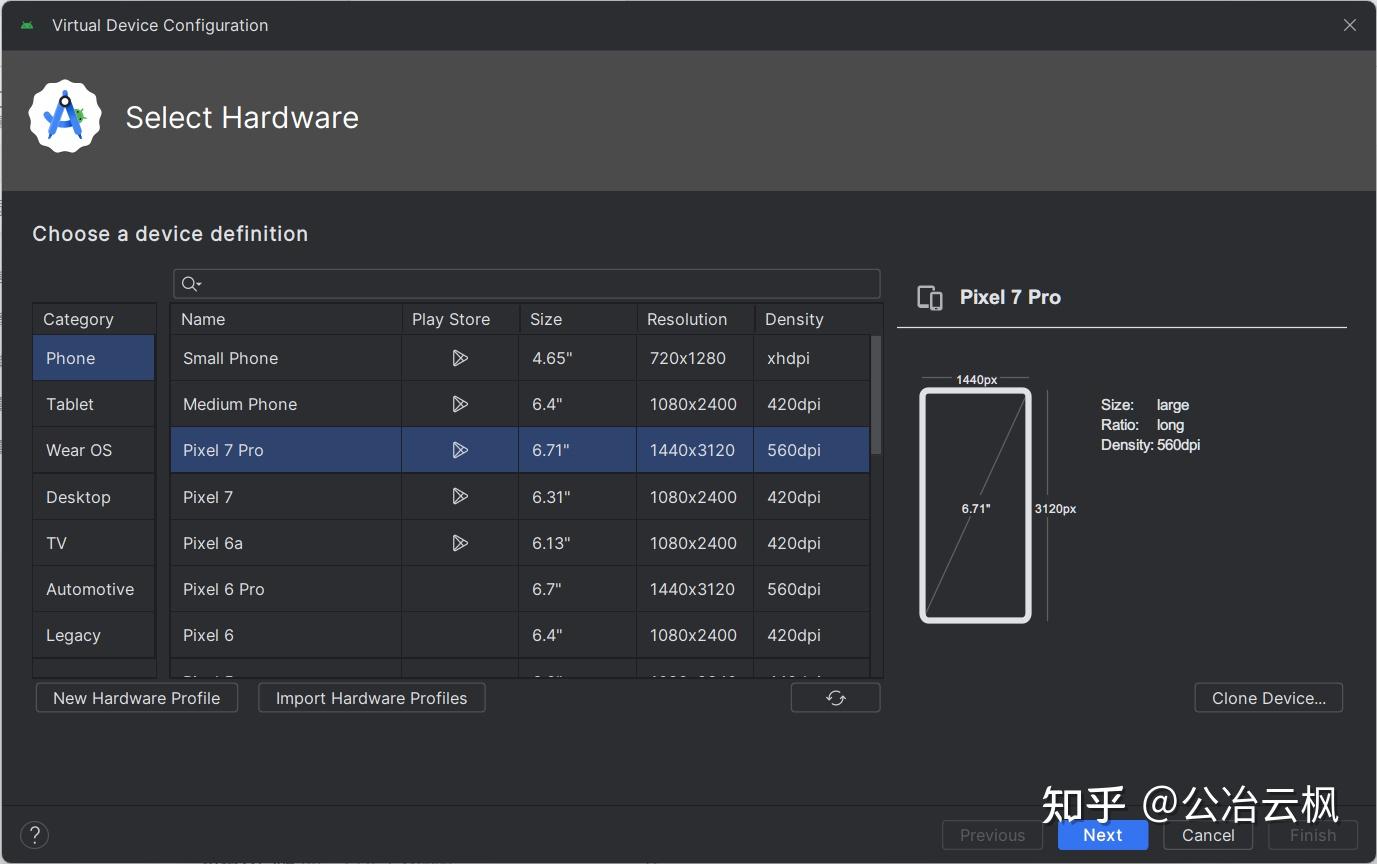
Task: Select the Medium Phone device row
Action: (520, 404)
